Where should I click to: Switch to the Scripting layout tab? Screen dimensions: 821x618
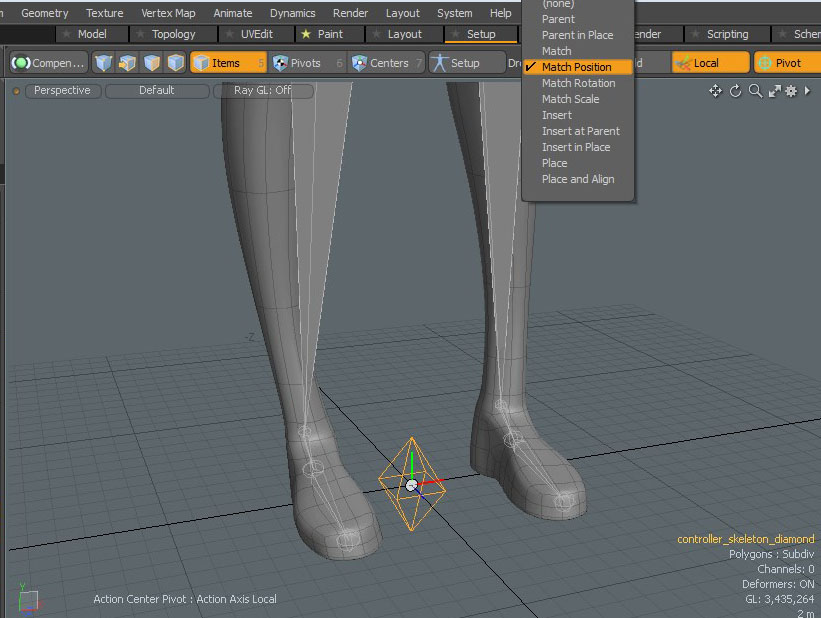(727, 34)
